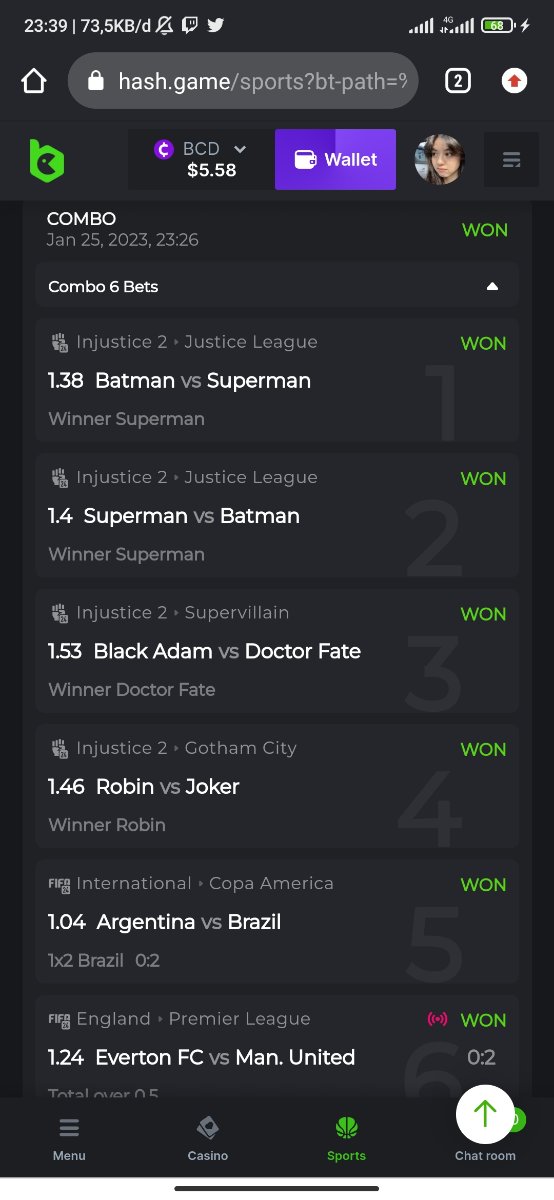Select the Robin vs Joker bet
Image resolution: width=554 pixels, height=1200 pixels.
[277, 786]
